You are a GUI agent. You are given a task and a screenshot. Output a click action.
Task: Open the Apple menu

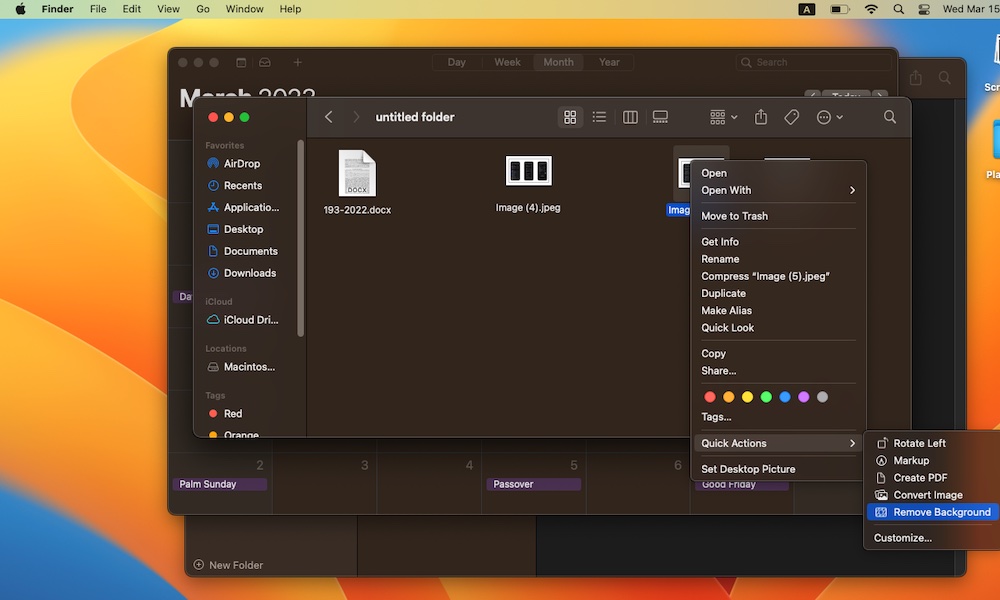coord(20,9)
